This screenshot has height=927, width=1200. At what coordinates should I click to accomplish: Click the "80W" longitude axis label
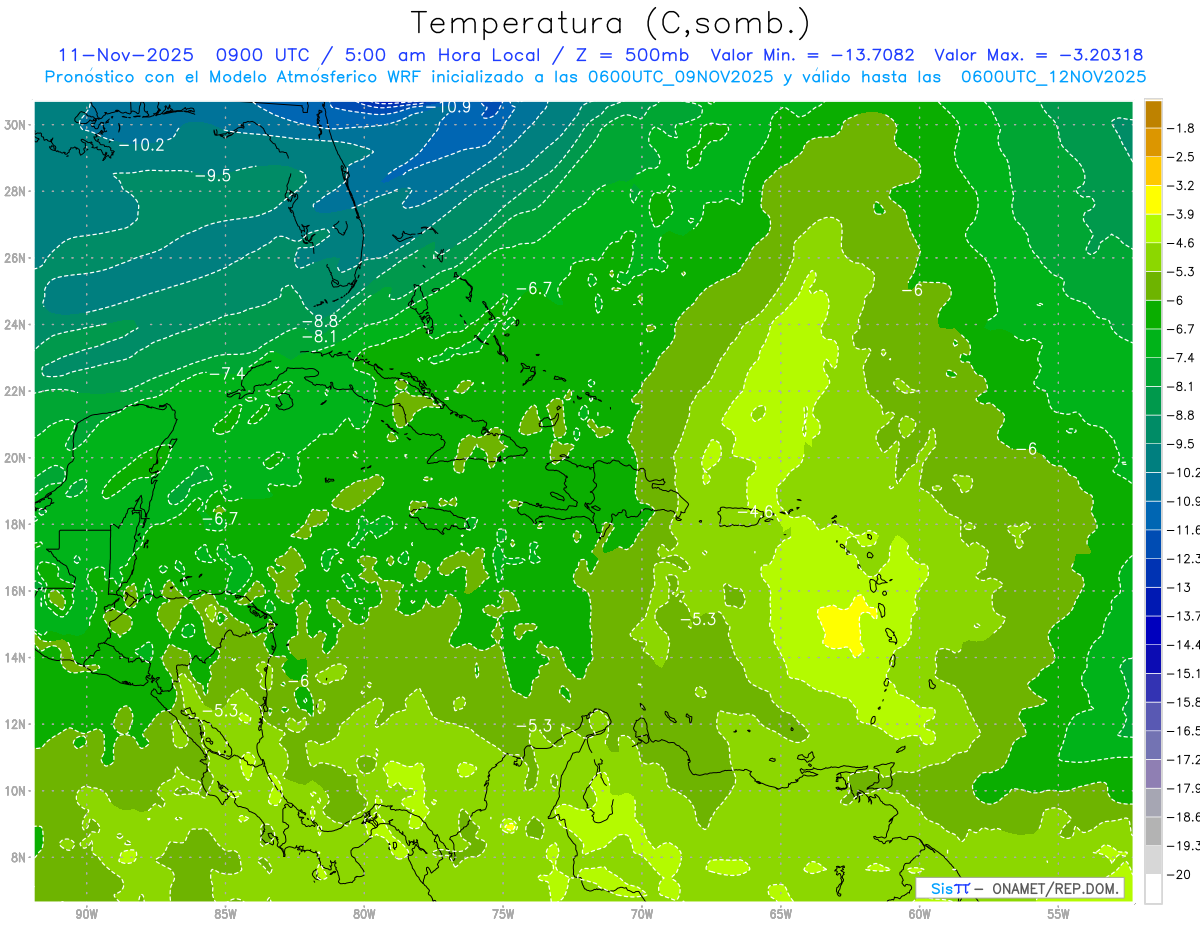(364, 914)
